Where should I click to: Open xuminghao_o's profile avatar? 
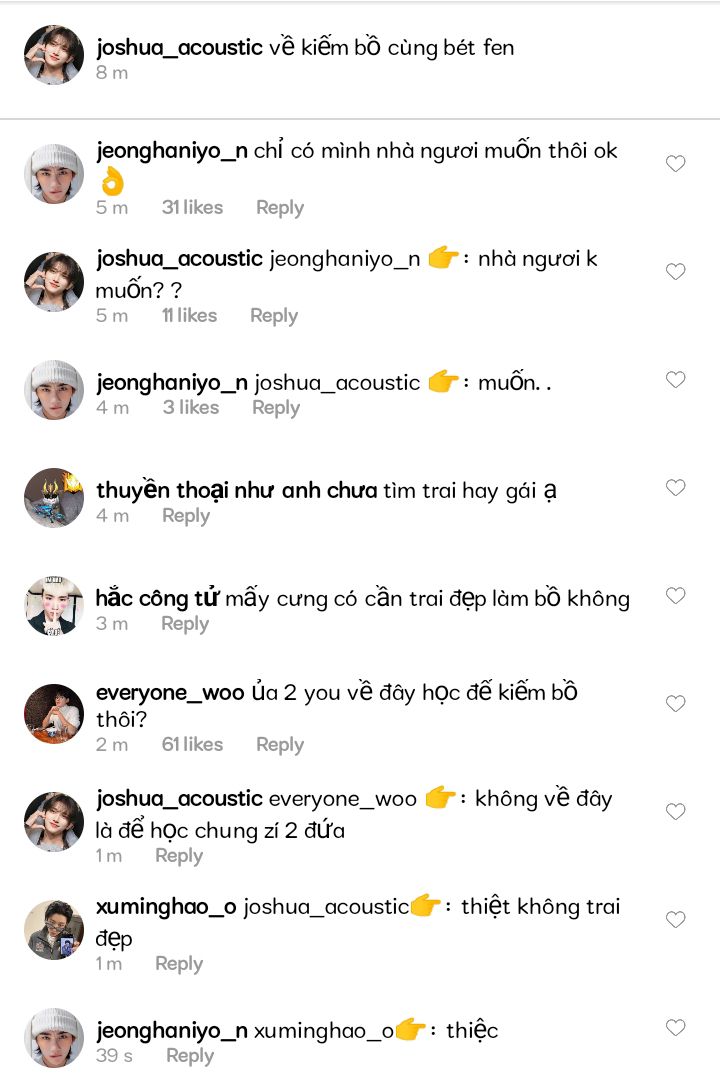click(54, 930)
